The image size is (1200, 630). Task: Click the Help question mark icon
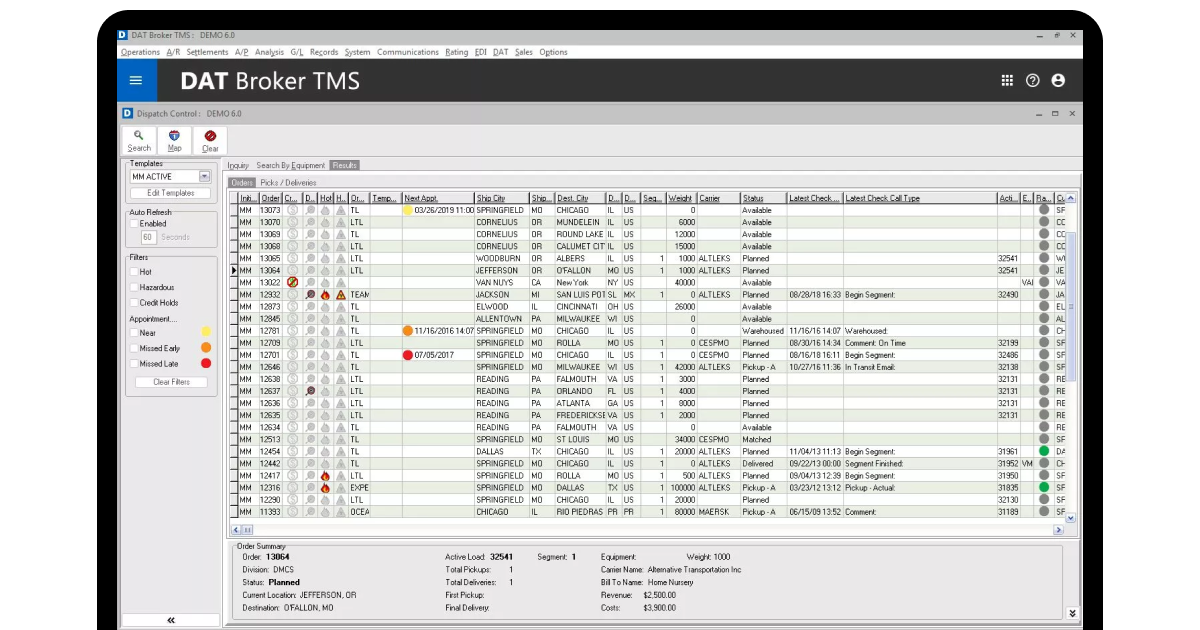pyautogui.click(x=1033, y=81)
